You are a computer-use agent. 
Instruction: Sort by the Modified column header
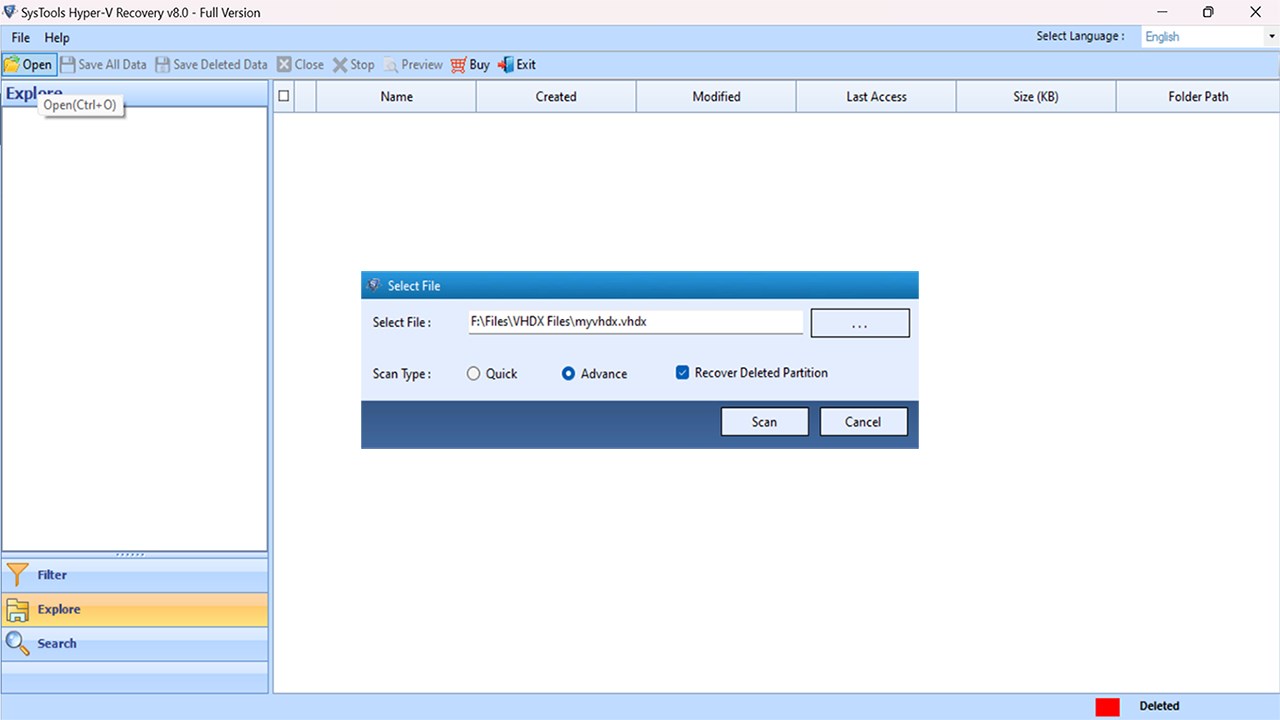click(x=716, y=97)
